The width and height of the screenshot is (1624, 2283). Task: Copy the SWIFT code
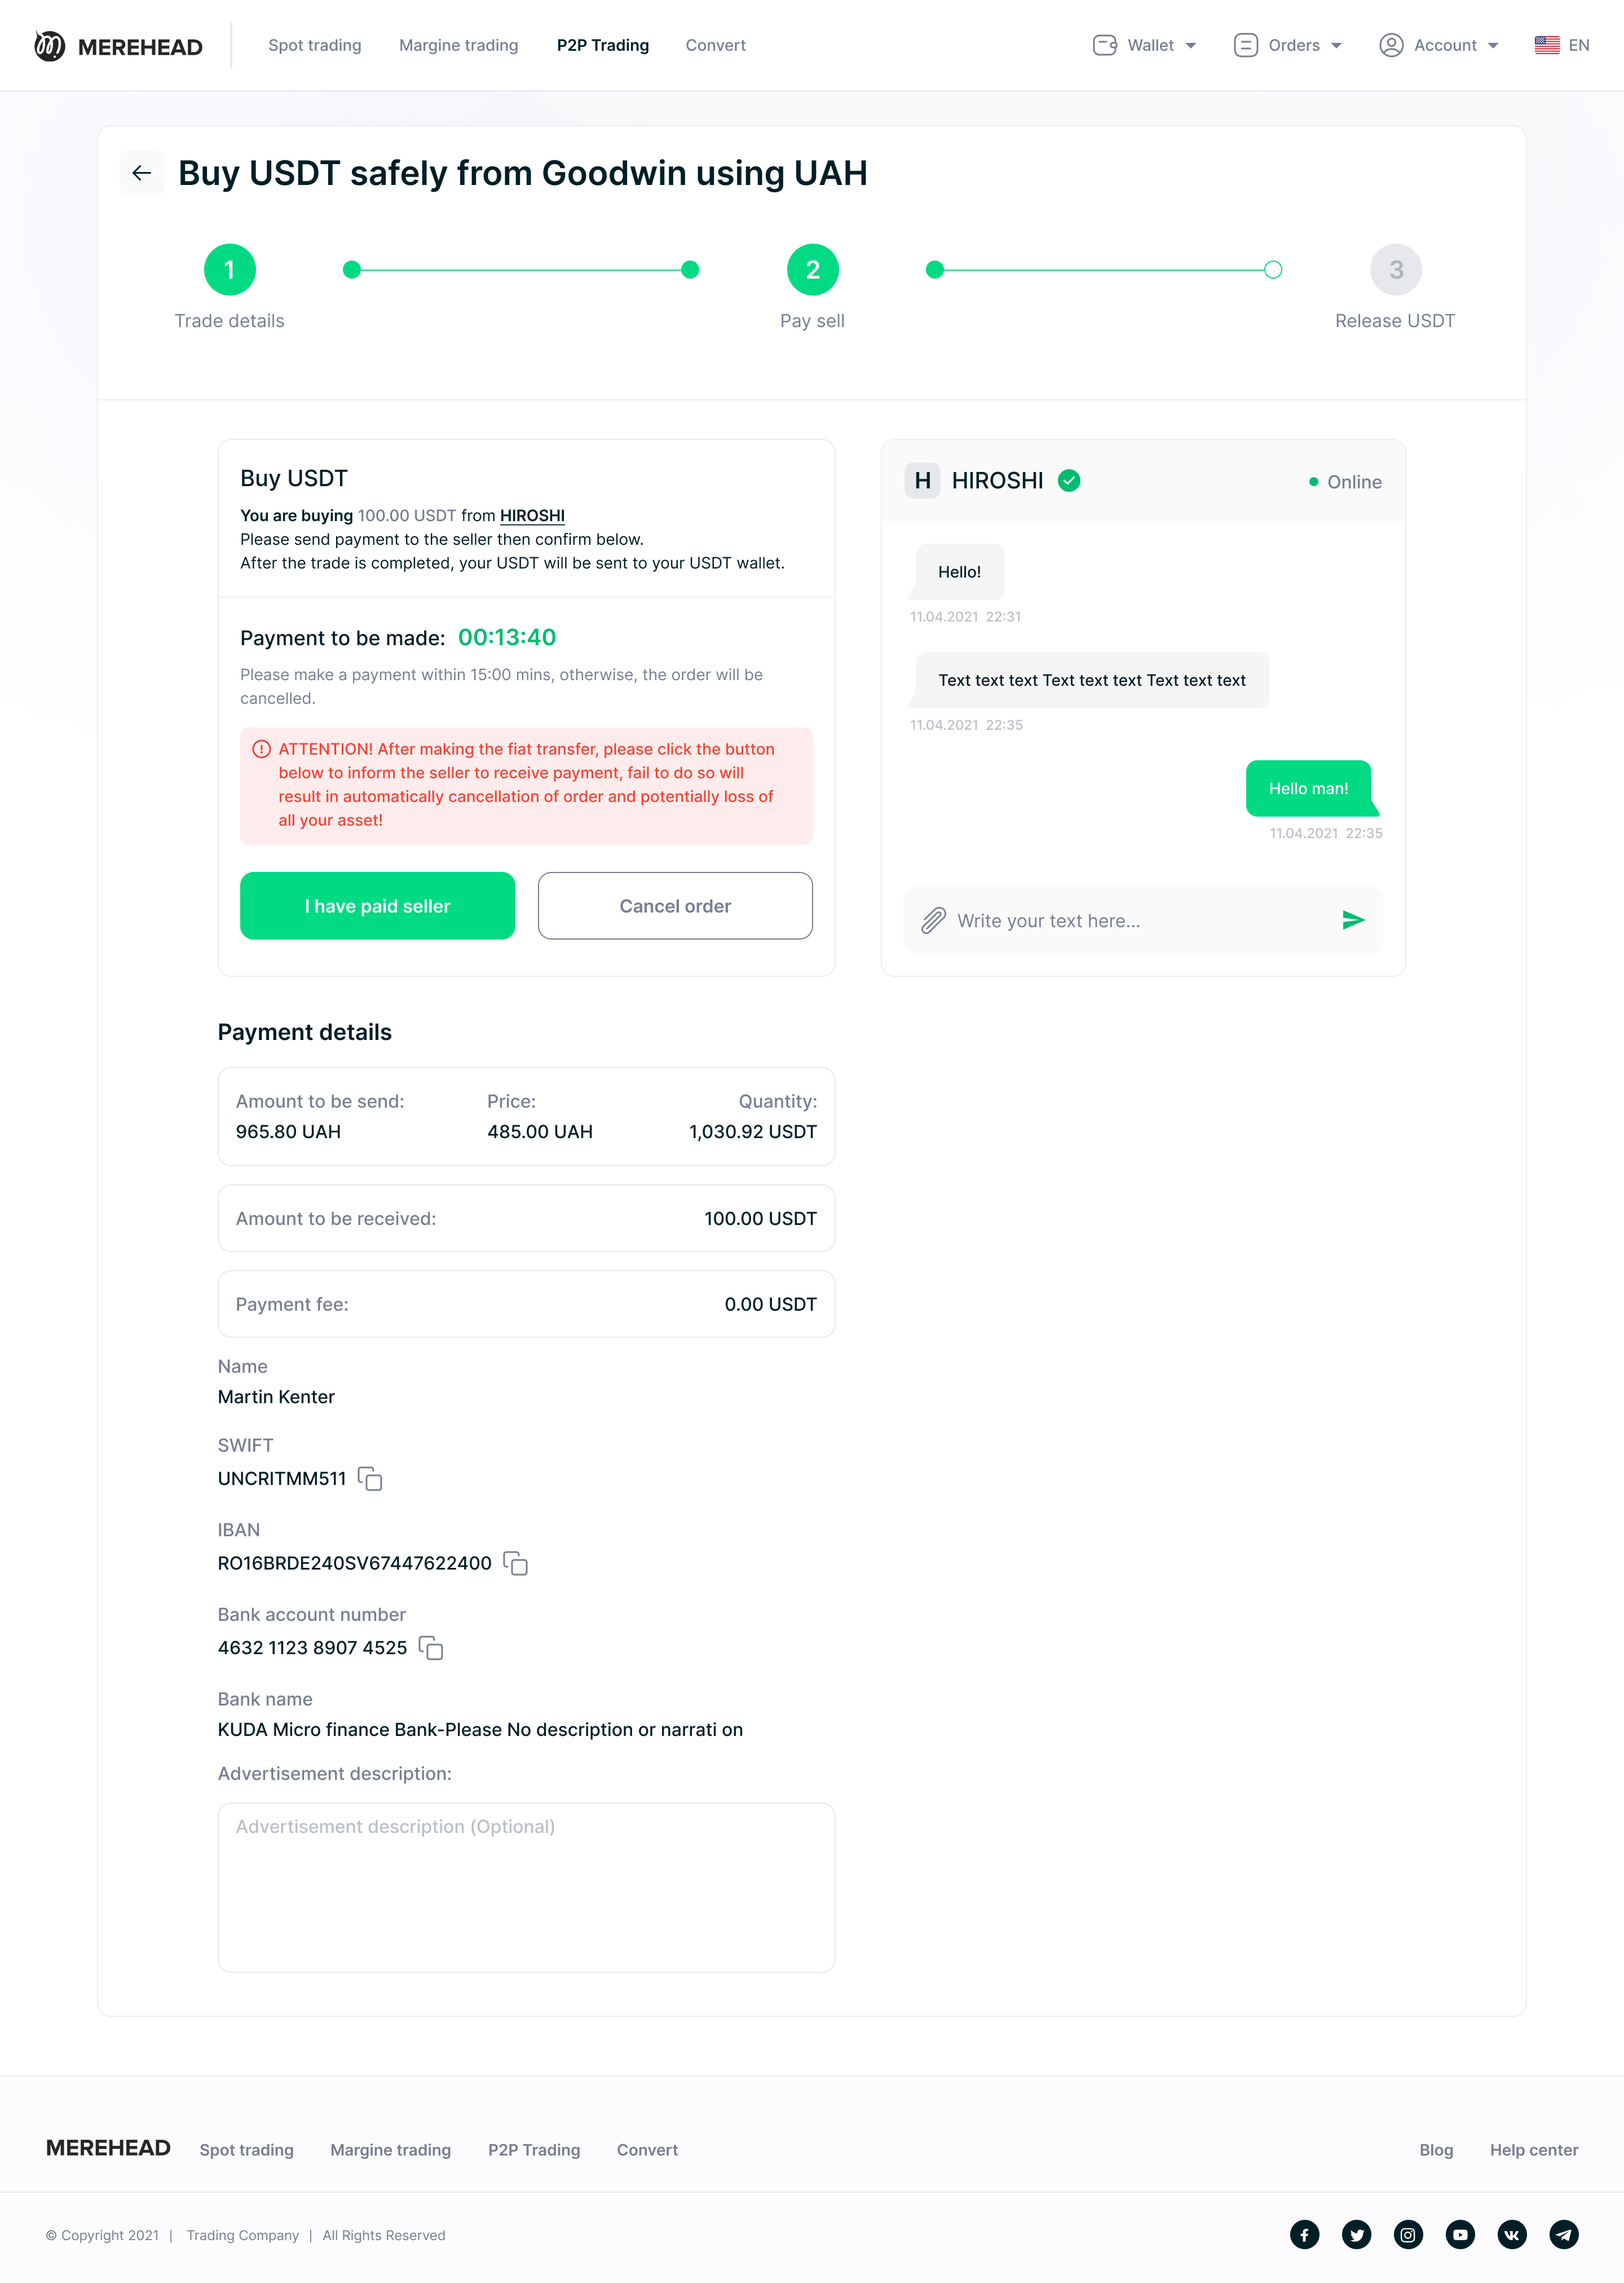coord(370,1479)
